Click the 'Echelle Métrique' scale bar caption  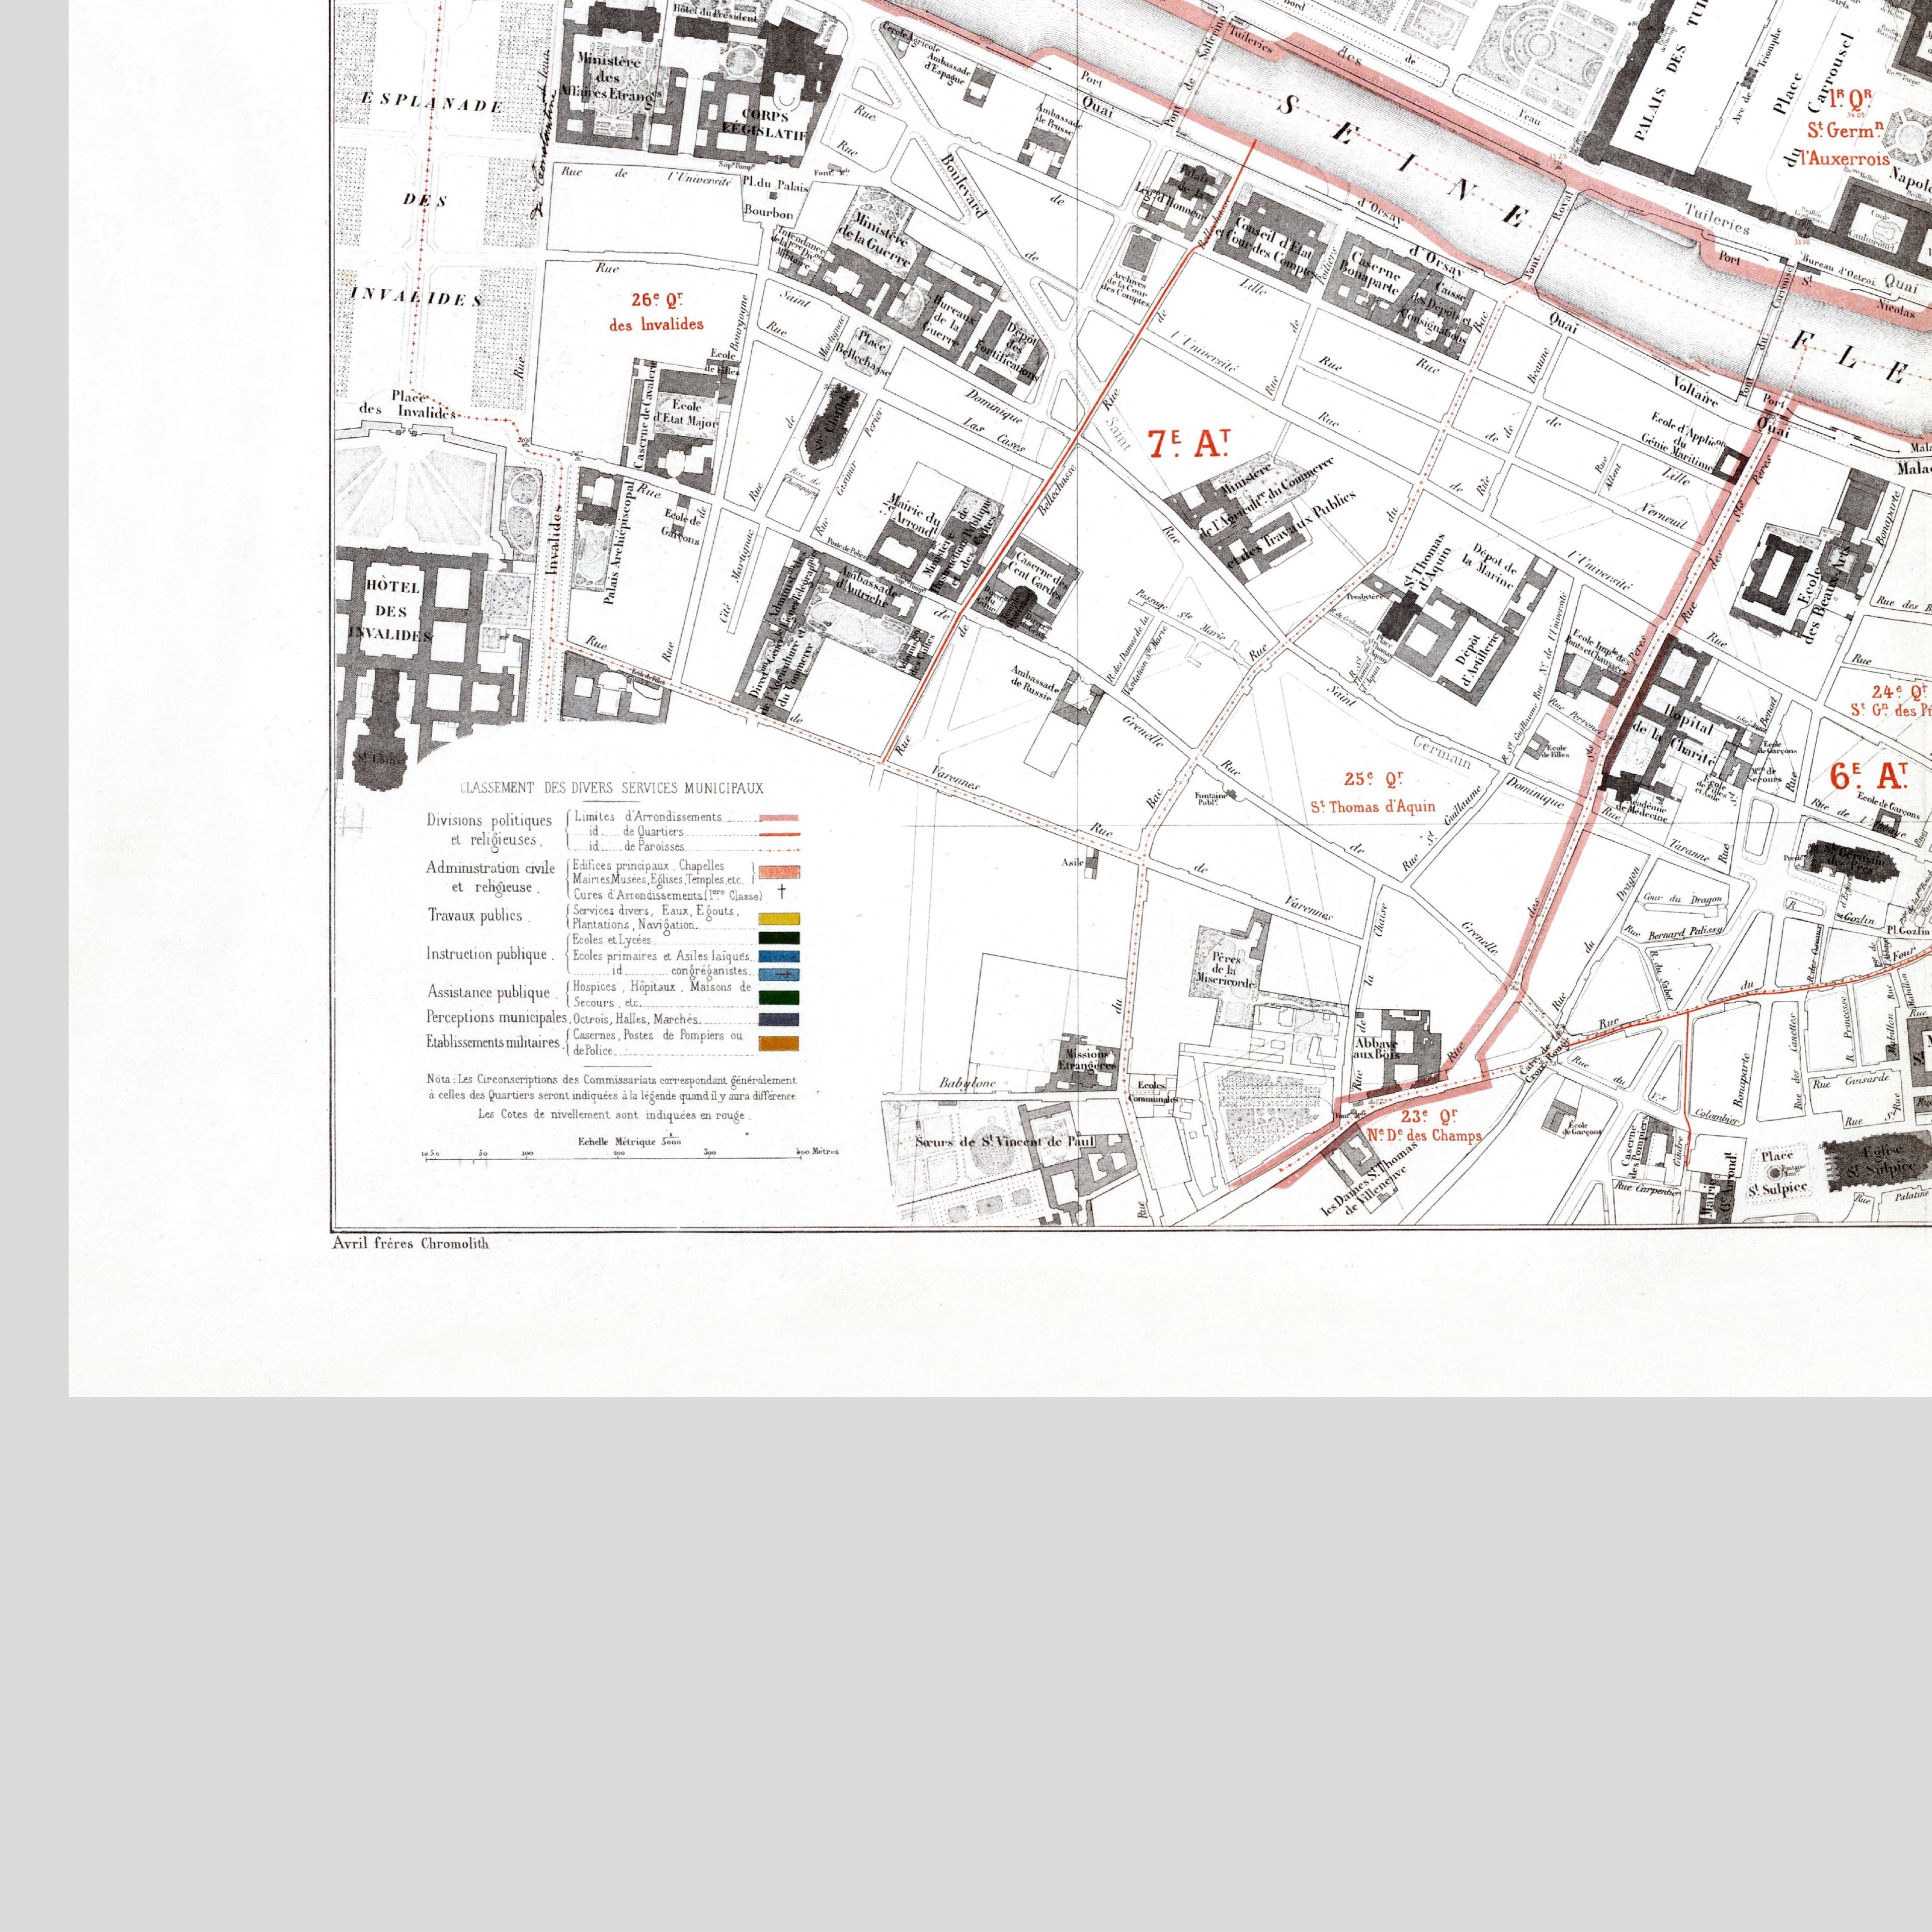[x=630, y=1141]
